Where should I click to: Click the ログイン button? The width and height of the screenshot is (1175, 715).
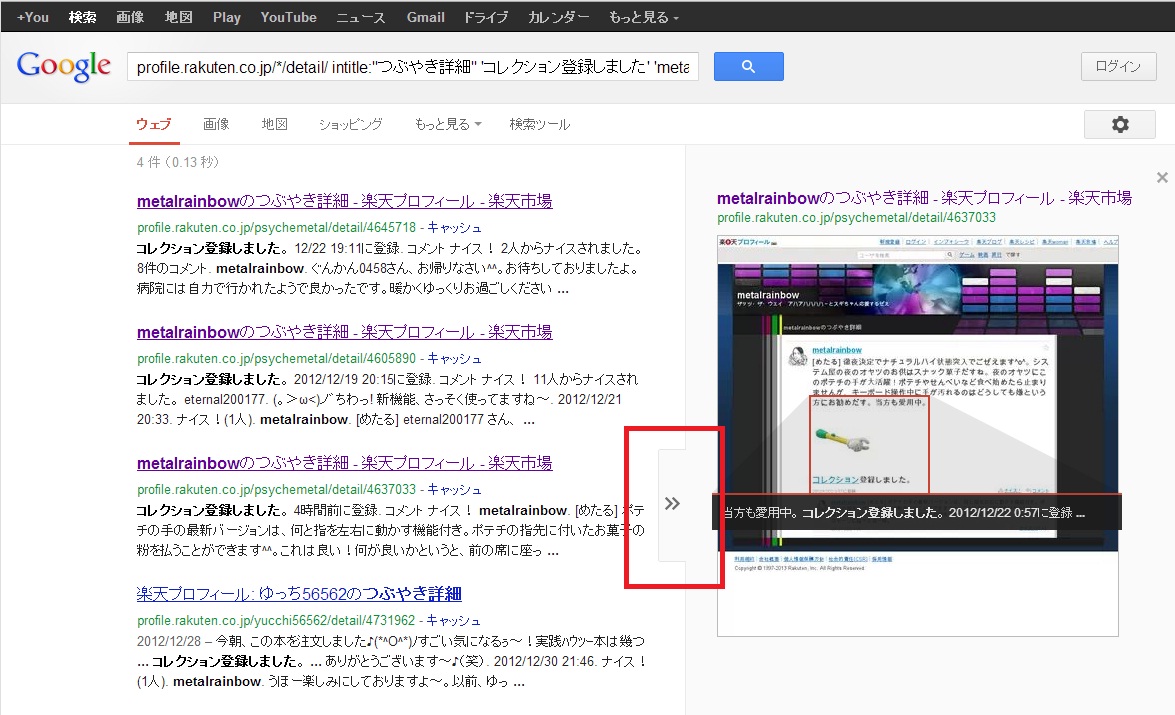[1118, 67]
